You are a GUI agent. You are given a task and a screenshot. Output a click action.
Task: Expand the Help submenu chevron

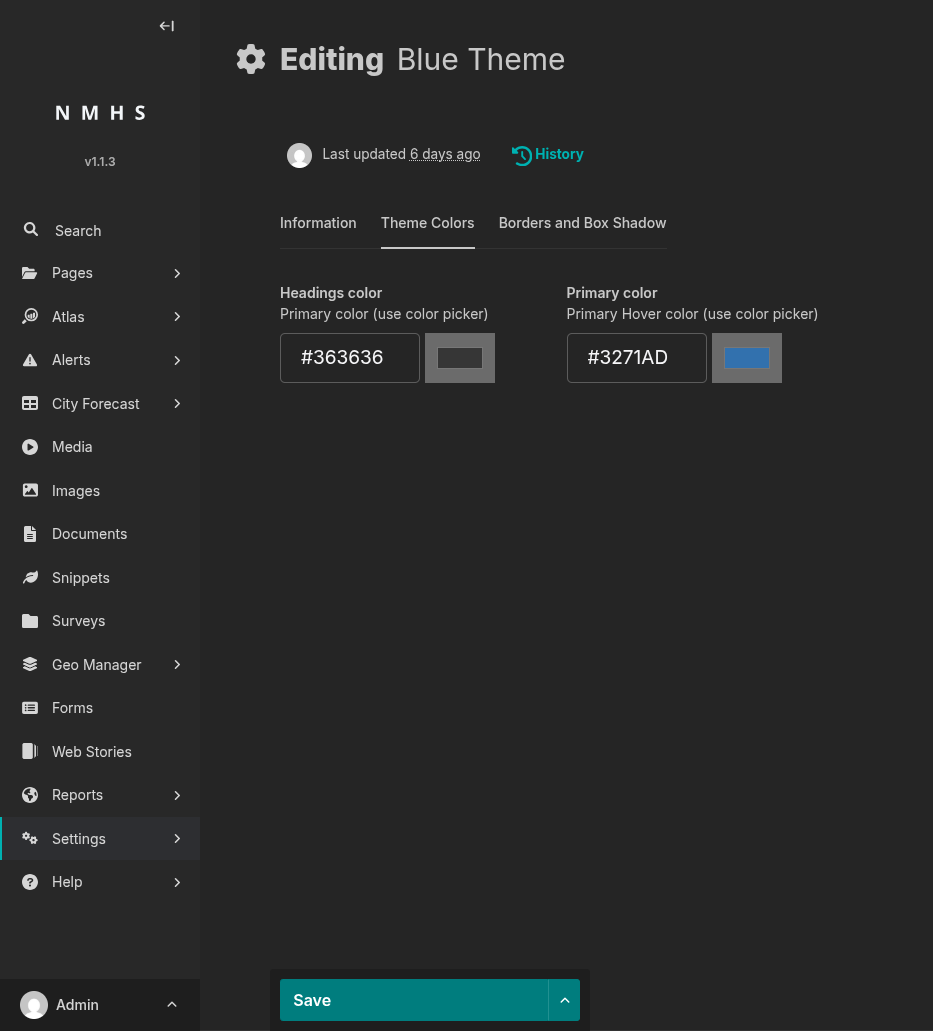click(177, 882)
